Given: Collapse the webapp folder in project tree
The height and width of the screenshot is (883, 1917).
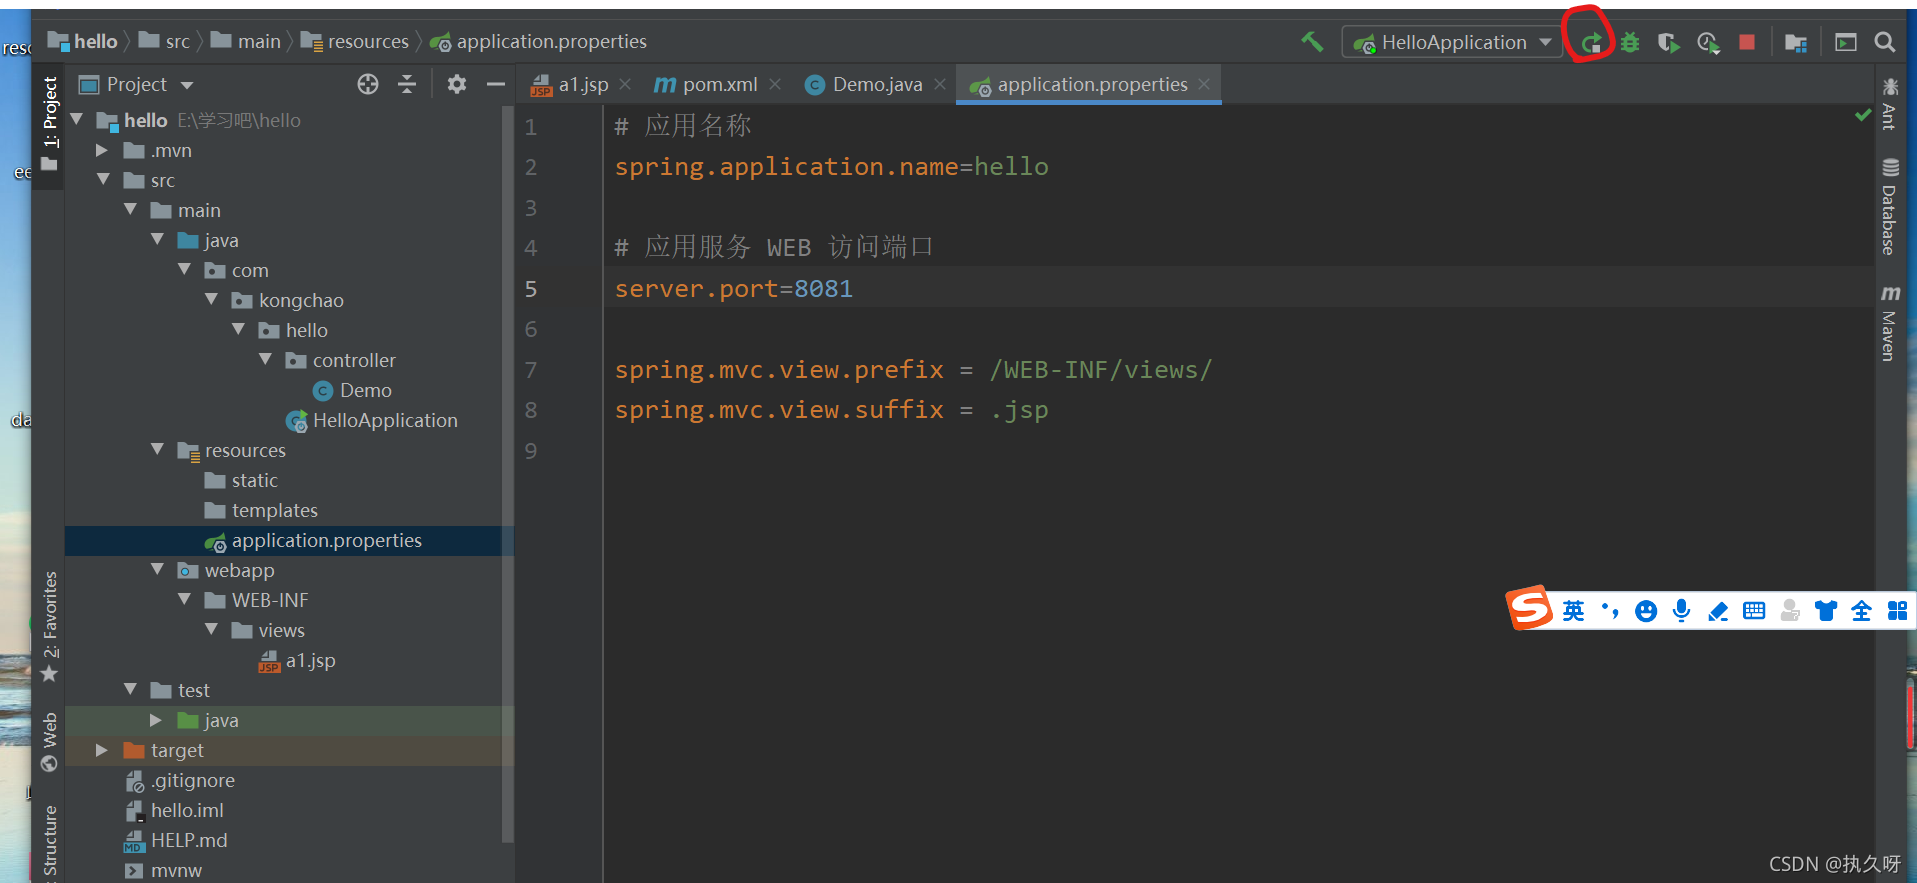Looking at the screenshot, I should pos(157,570).
